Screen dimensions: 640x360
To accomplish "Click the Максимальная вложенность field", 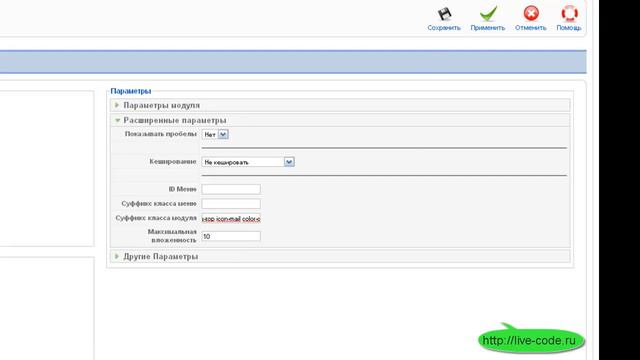I will (231, 236).
